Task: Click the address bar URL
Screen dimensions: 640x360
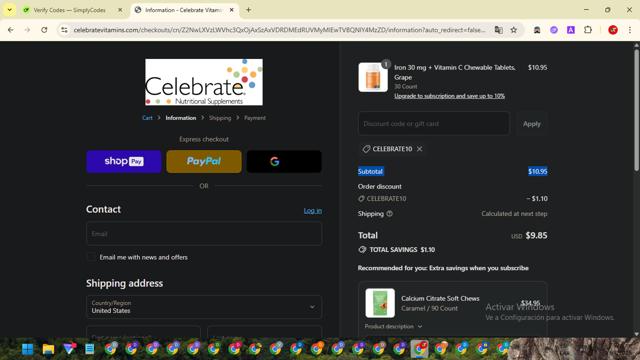Action: pyautogui.click(x=280, y=30)
